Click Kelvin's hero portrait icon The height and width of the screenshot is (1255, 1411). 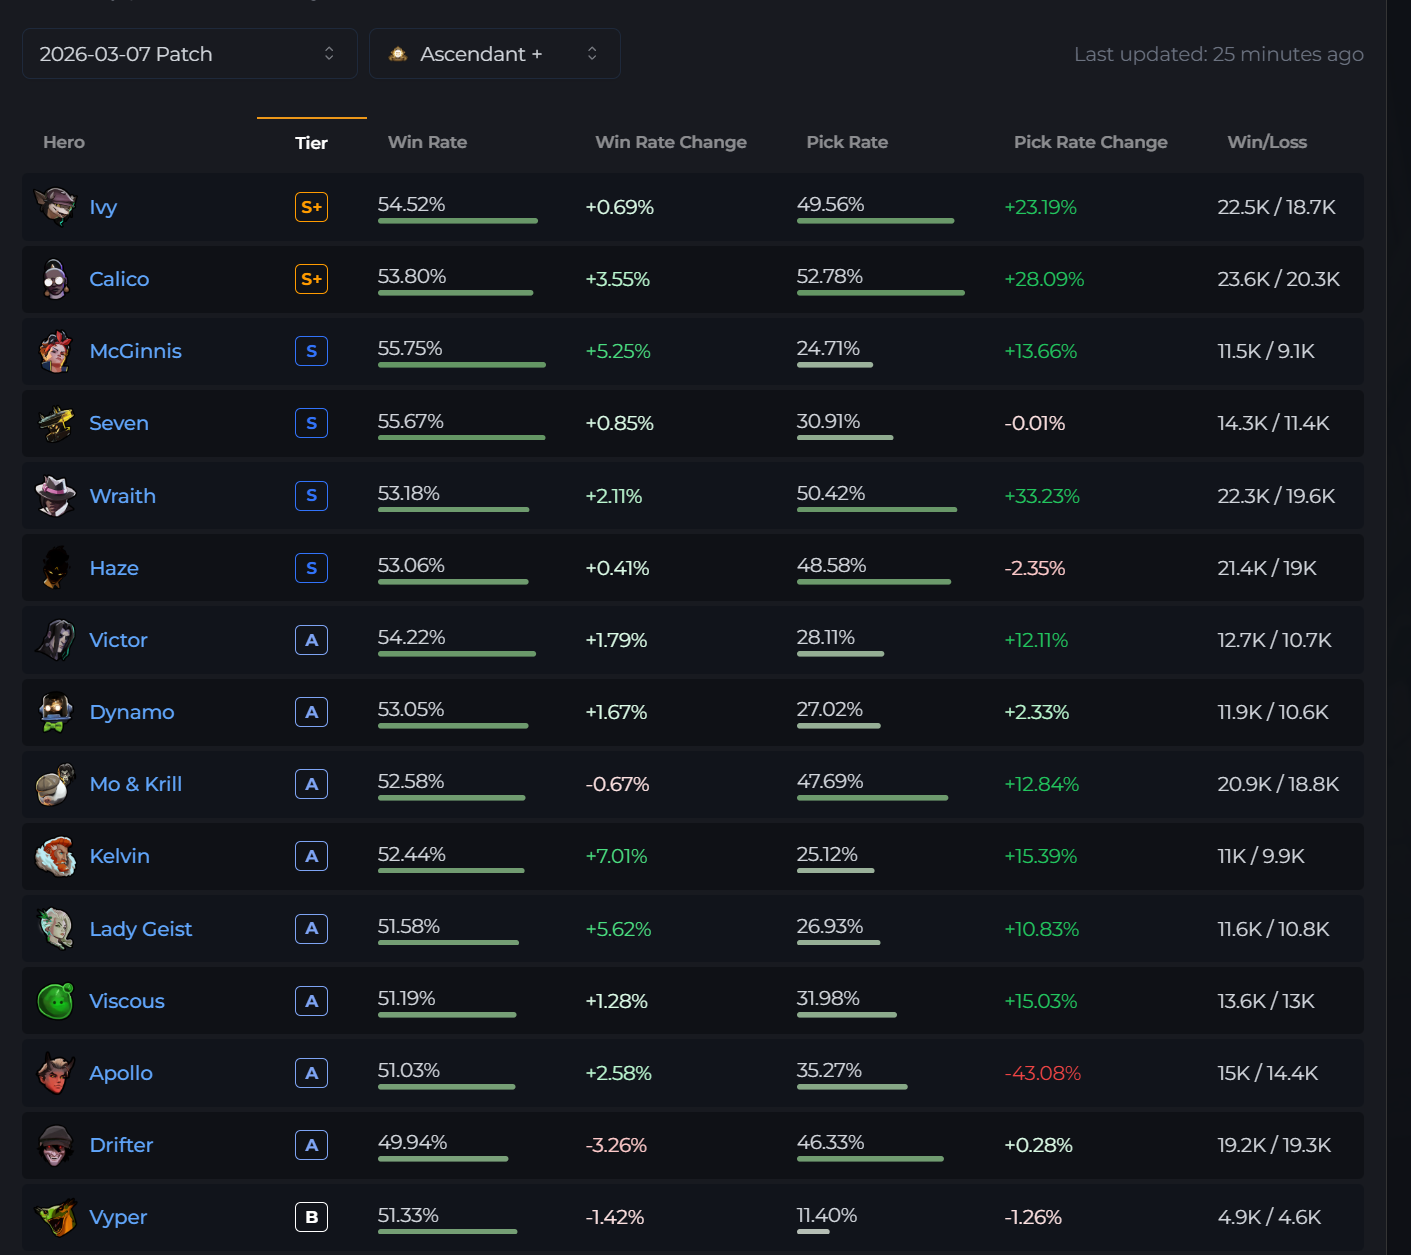tap(55, 856)
